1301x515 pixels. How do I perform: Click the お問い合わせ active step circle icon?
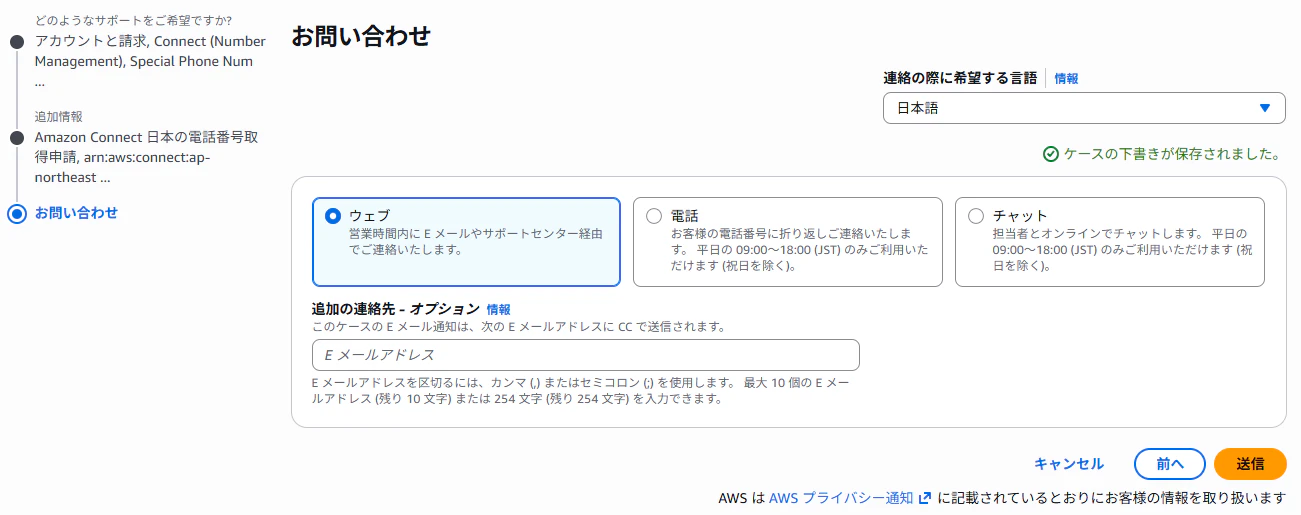(x=16, y=214)
